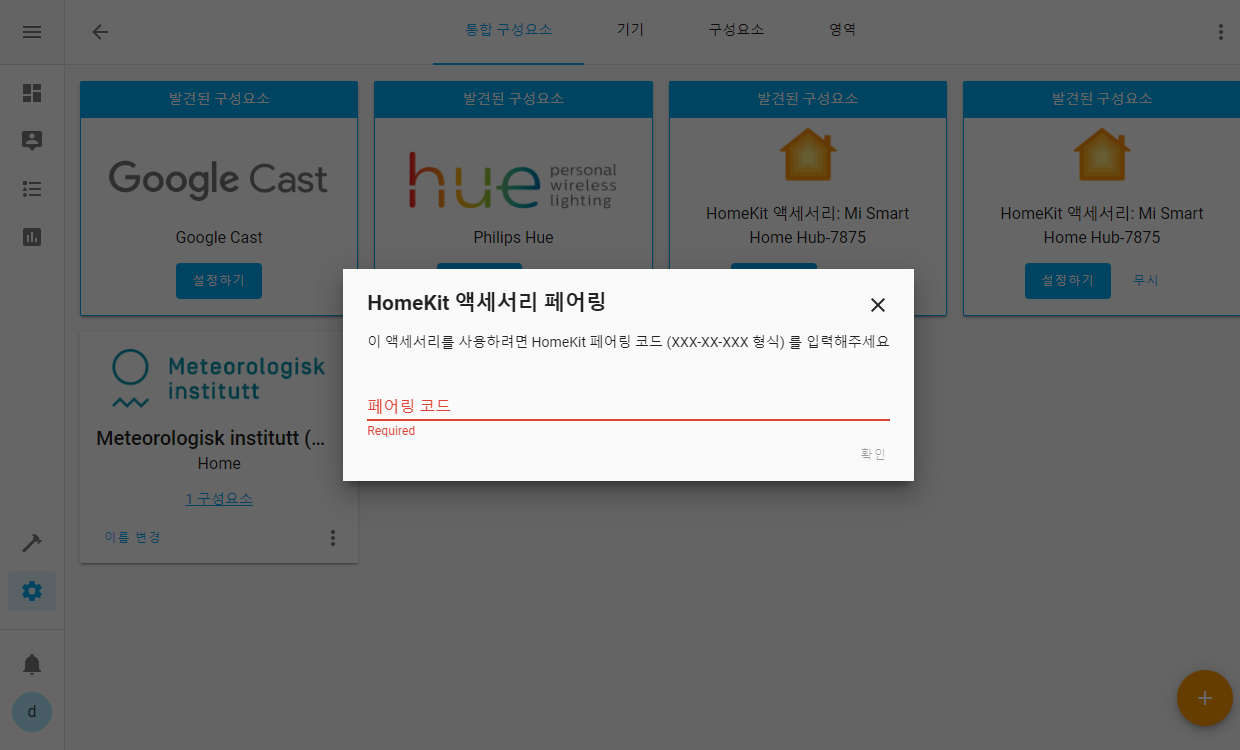Image resolution: width=1240 pixels, height=750 pixels.
Task: Click 무시 on rightmost HomeKit card
Action: [1145, 281]
